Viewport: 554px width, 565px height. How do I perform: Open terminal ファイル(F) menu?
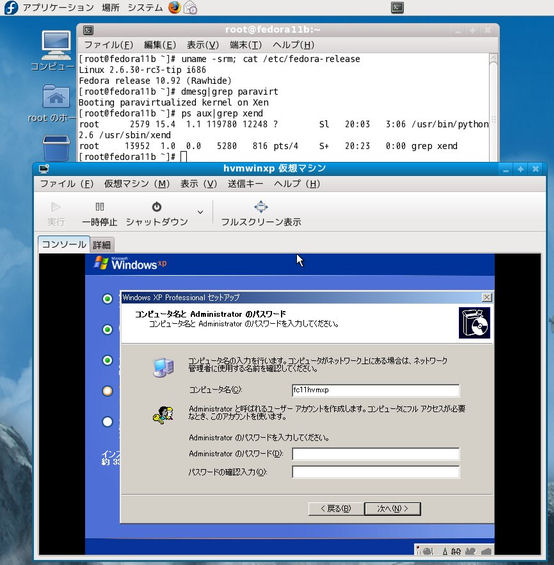pos(108,45)
